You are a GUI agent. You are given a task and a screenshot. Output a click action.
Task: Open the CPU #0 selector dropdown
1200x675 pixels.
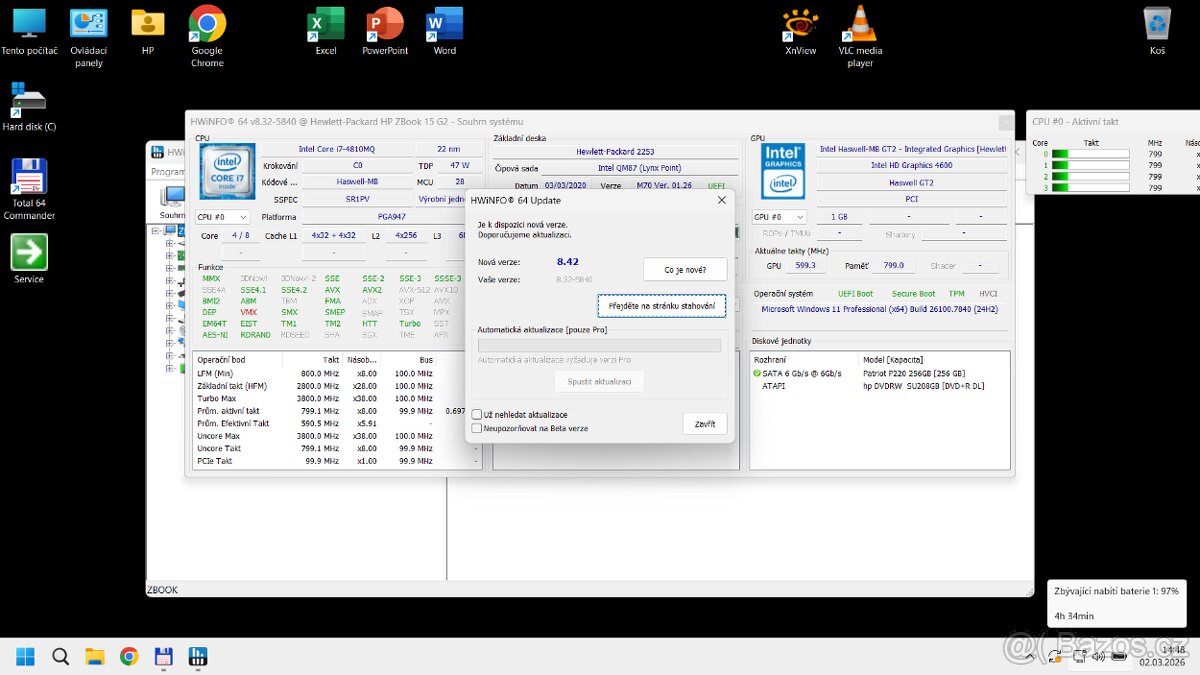[x=223, y=217]
